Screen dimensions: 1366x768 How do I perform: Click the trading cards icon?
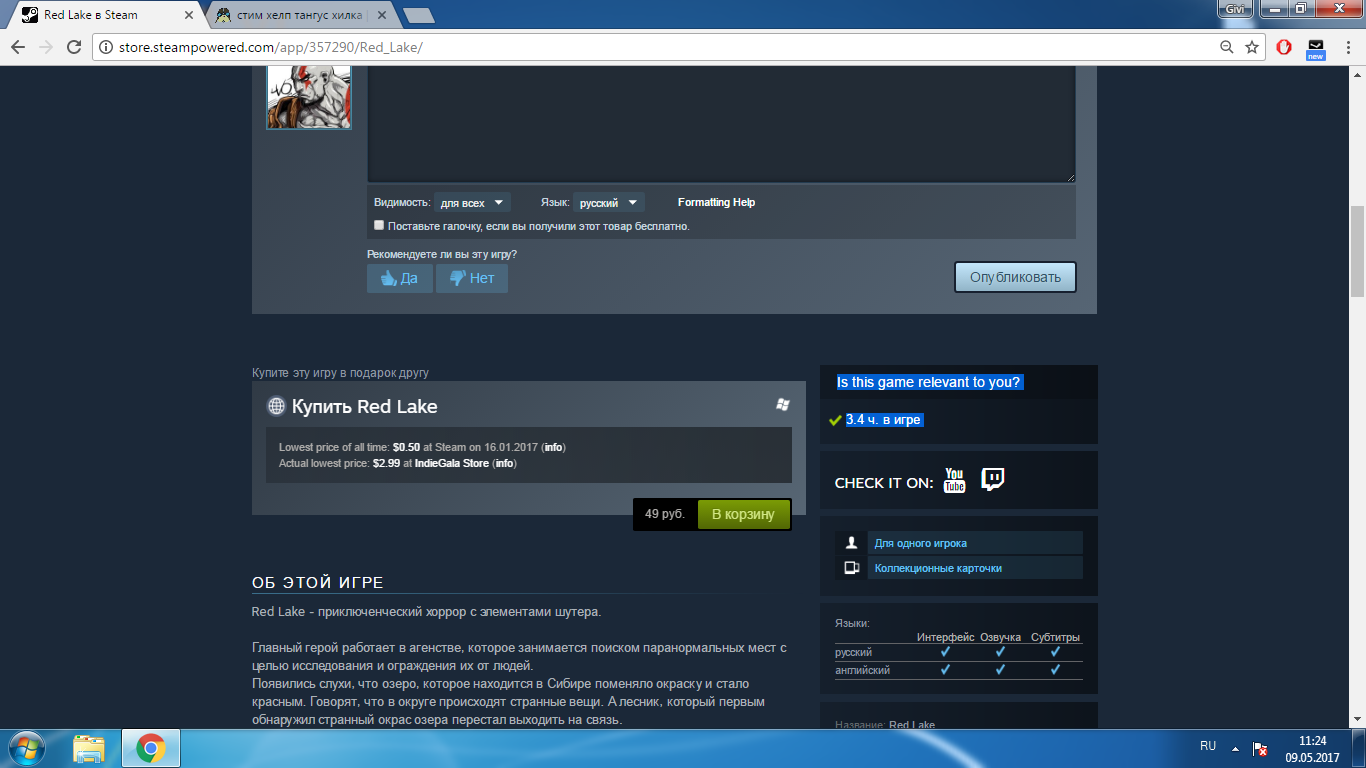point(852,568)
